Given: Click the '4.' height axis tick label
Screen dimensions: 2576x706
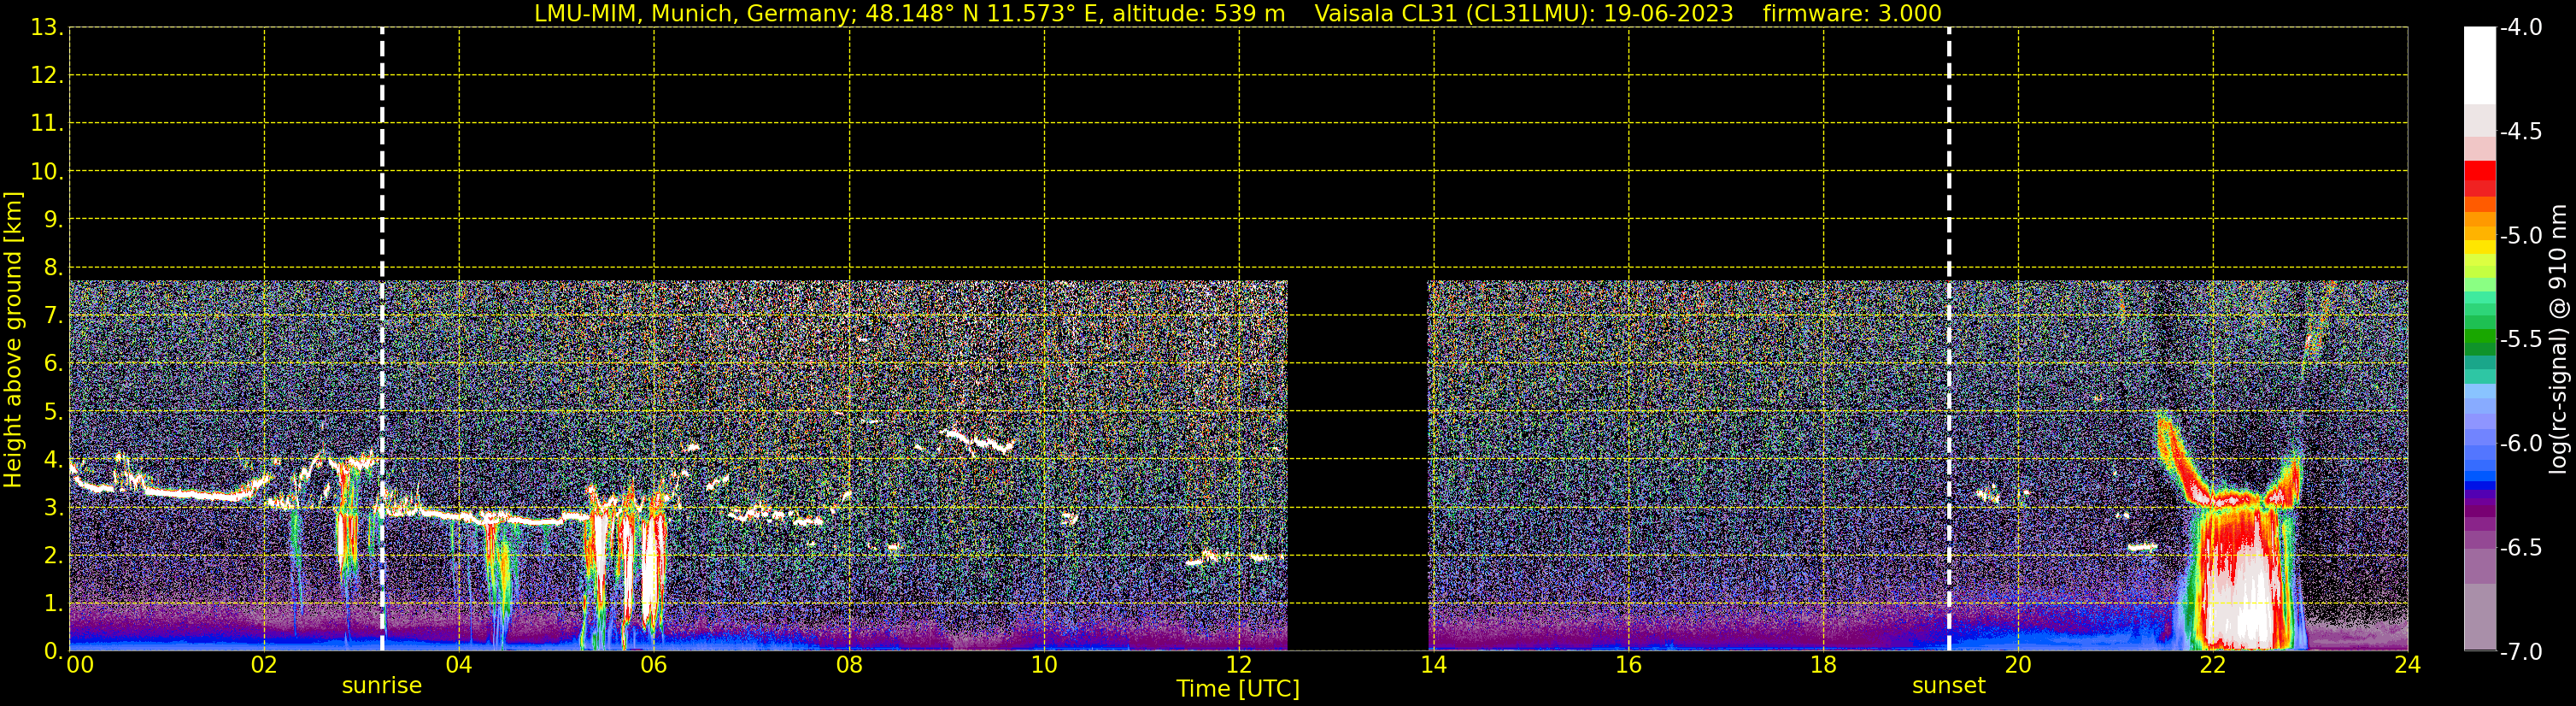Looking at the screenshot, I should (53, 460).
